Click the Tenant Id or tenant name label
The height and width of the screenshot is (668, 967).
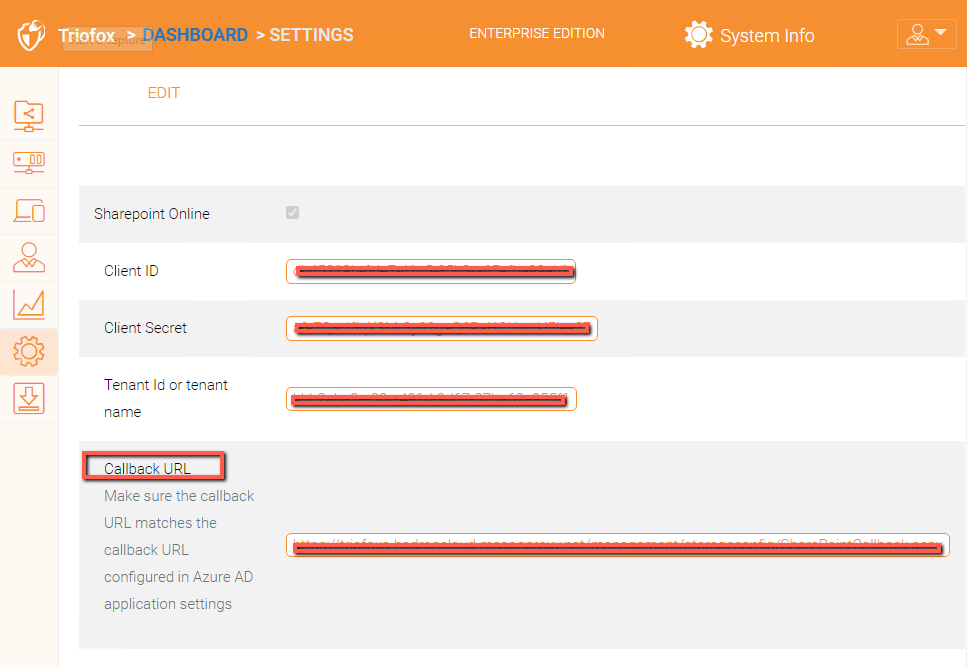click(x=166, y=398)
